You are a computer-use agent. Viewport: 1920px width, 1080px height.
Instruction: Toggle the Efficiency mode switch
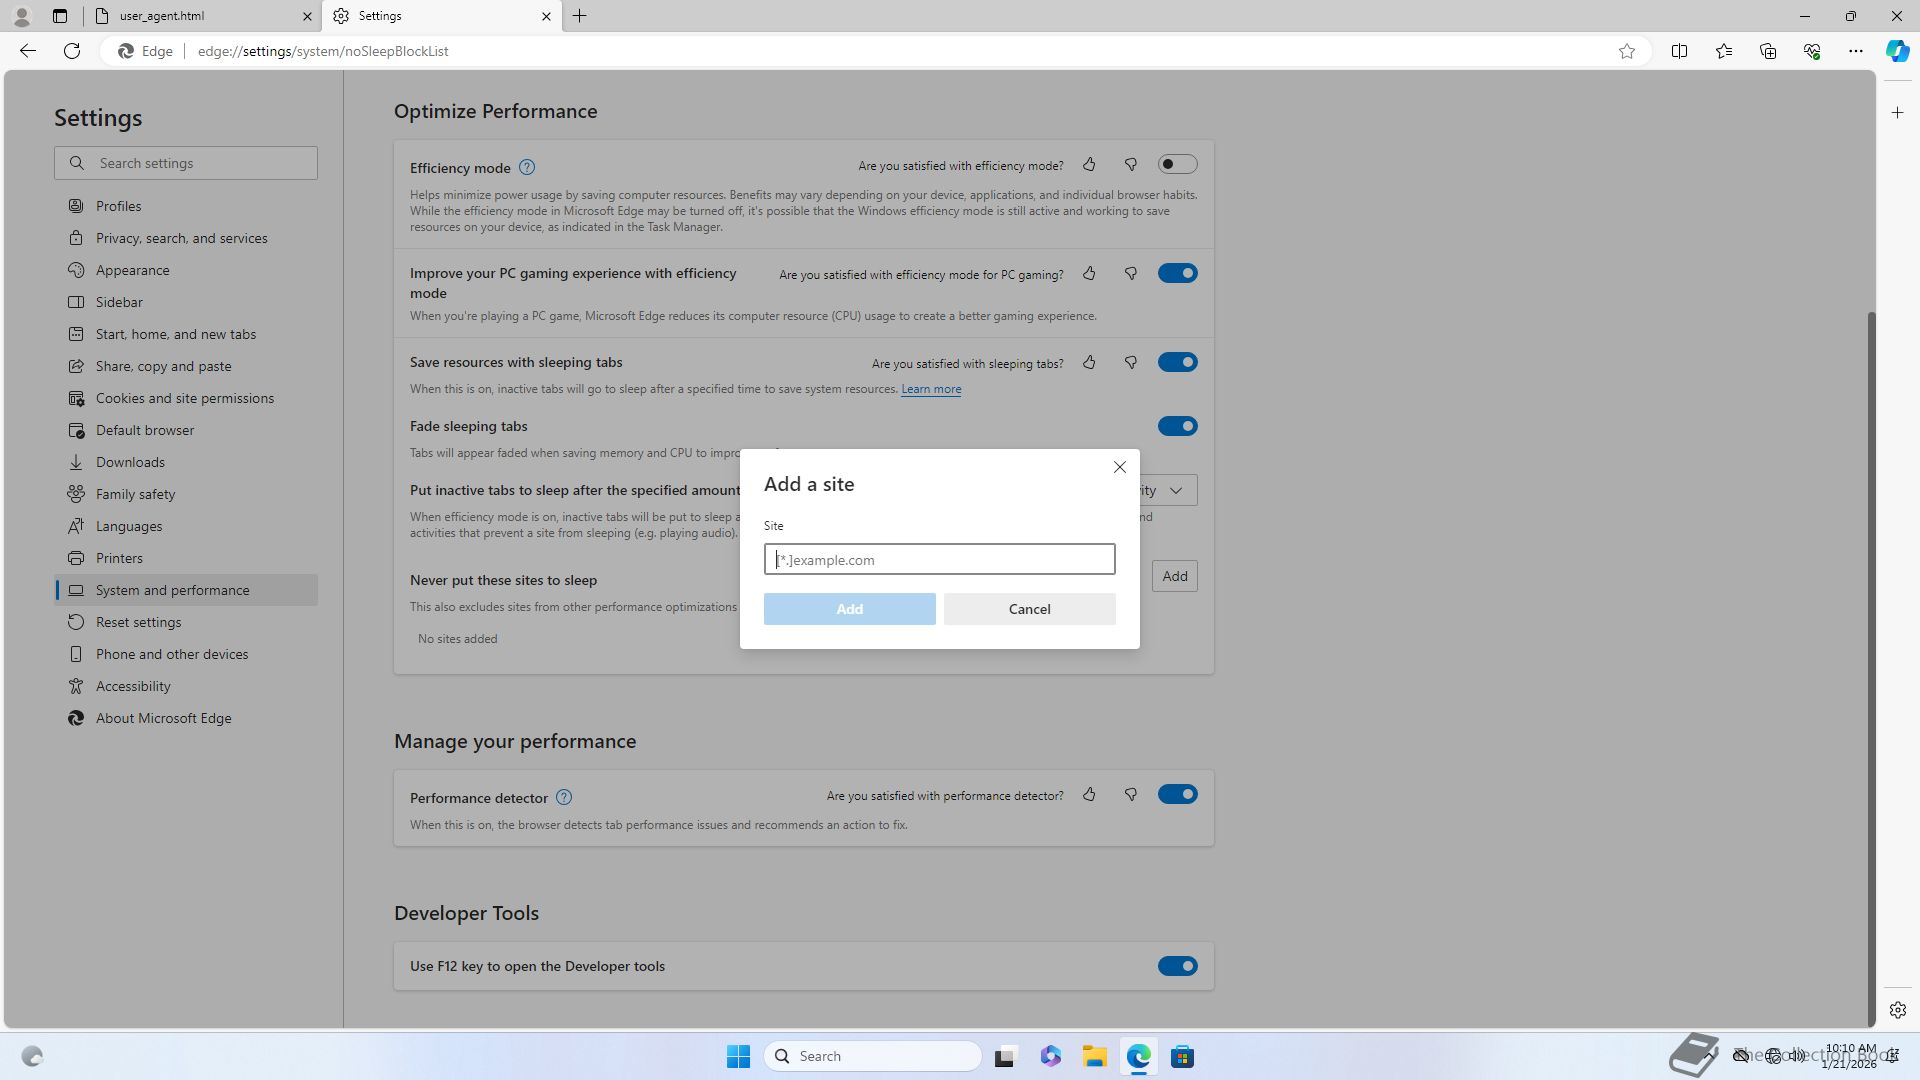pos(1177,164)
